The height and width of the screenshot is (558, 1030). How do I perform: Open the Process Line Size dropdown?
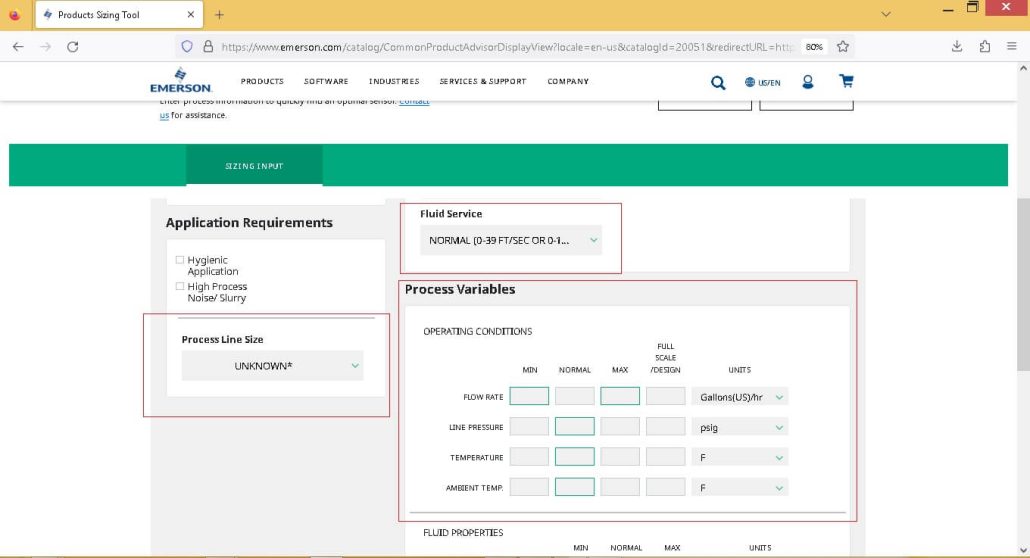(x=272, y=365)
